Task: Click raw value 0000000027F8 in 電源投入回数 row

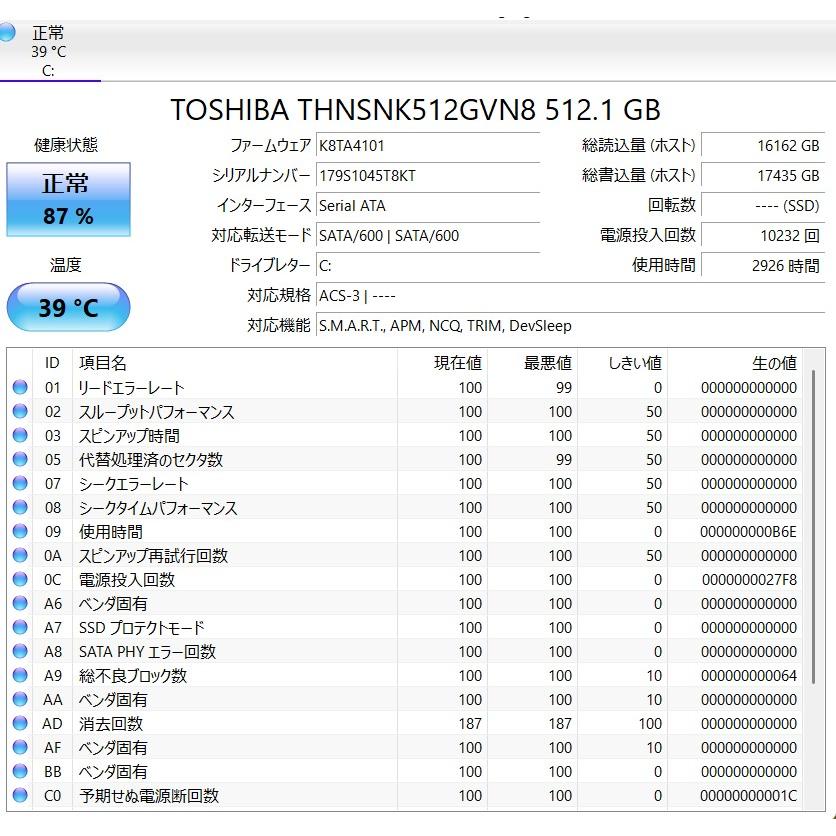Action: coord(749,580)
